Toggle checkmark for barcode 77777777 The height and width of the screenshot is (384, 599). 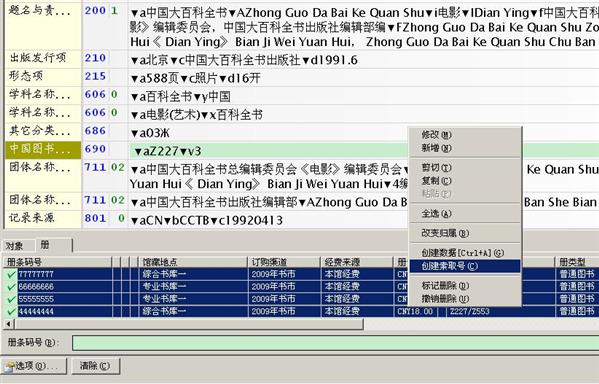coord(11,274)
